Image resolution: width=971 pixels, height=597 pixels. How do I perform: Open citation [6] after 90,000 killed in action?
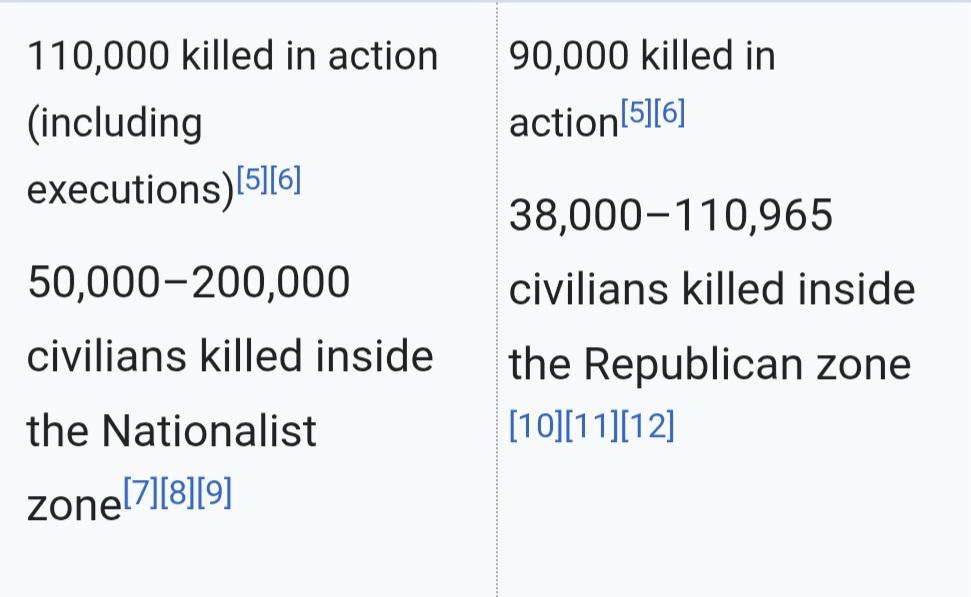[x=669, y=113]
